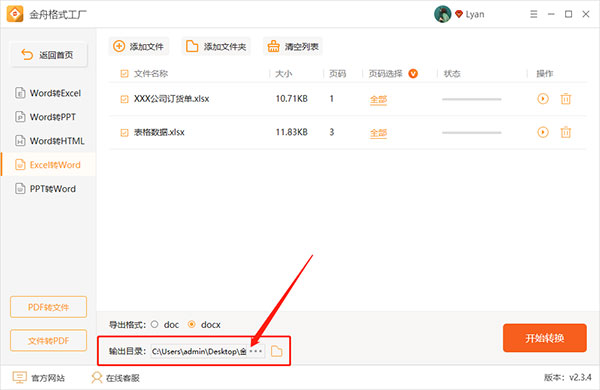Click the play icon for XXX公司订货单.xlsx
600x390 pixels.
click(x=543, y=99)
